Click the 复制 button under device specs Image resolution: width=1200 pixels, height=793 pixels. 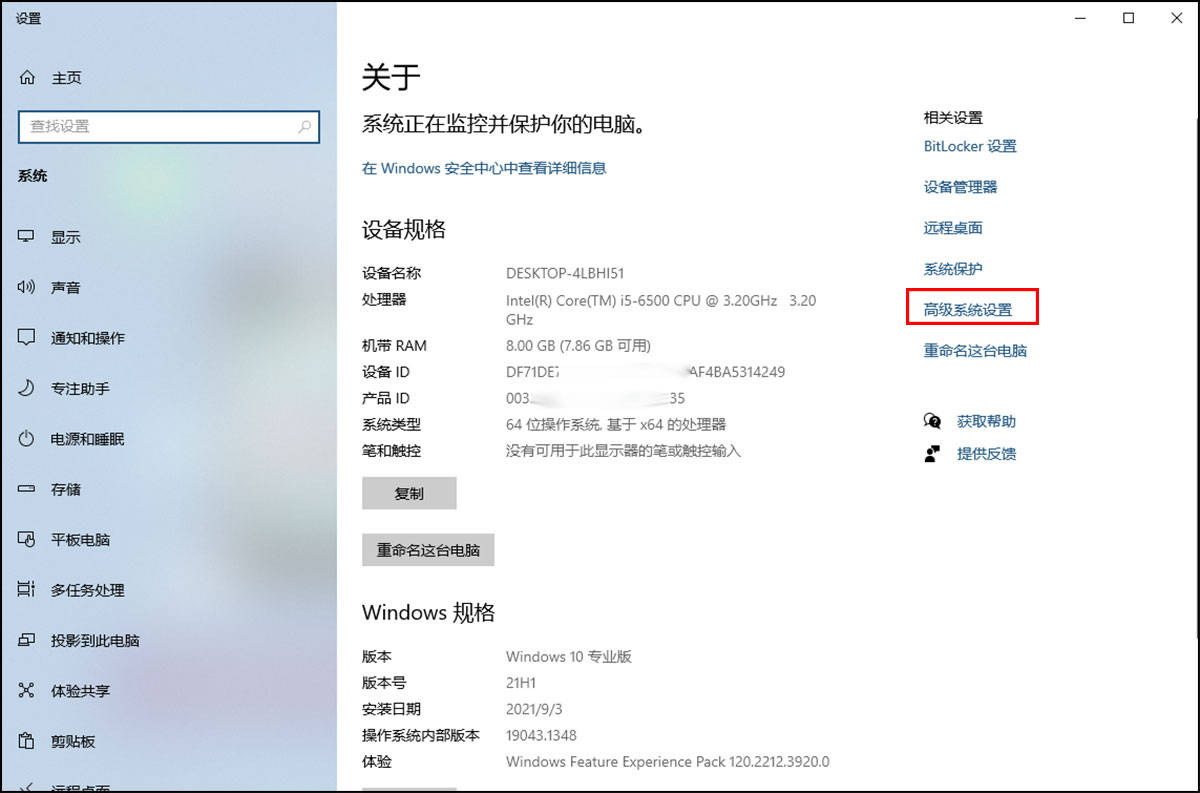[x=409, y=493]
